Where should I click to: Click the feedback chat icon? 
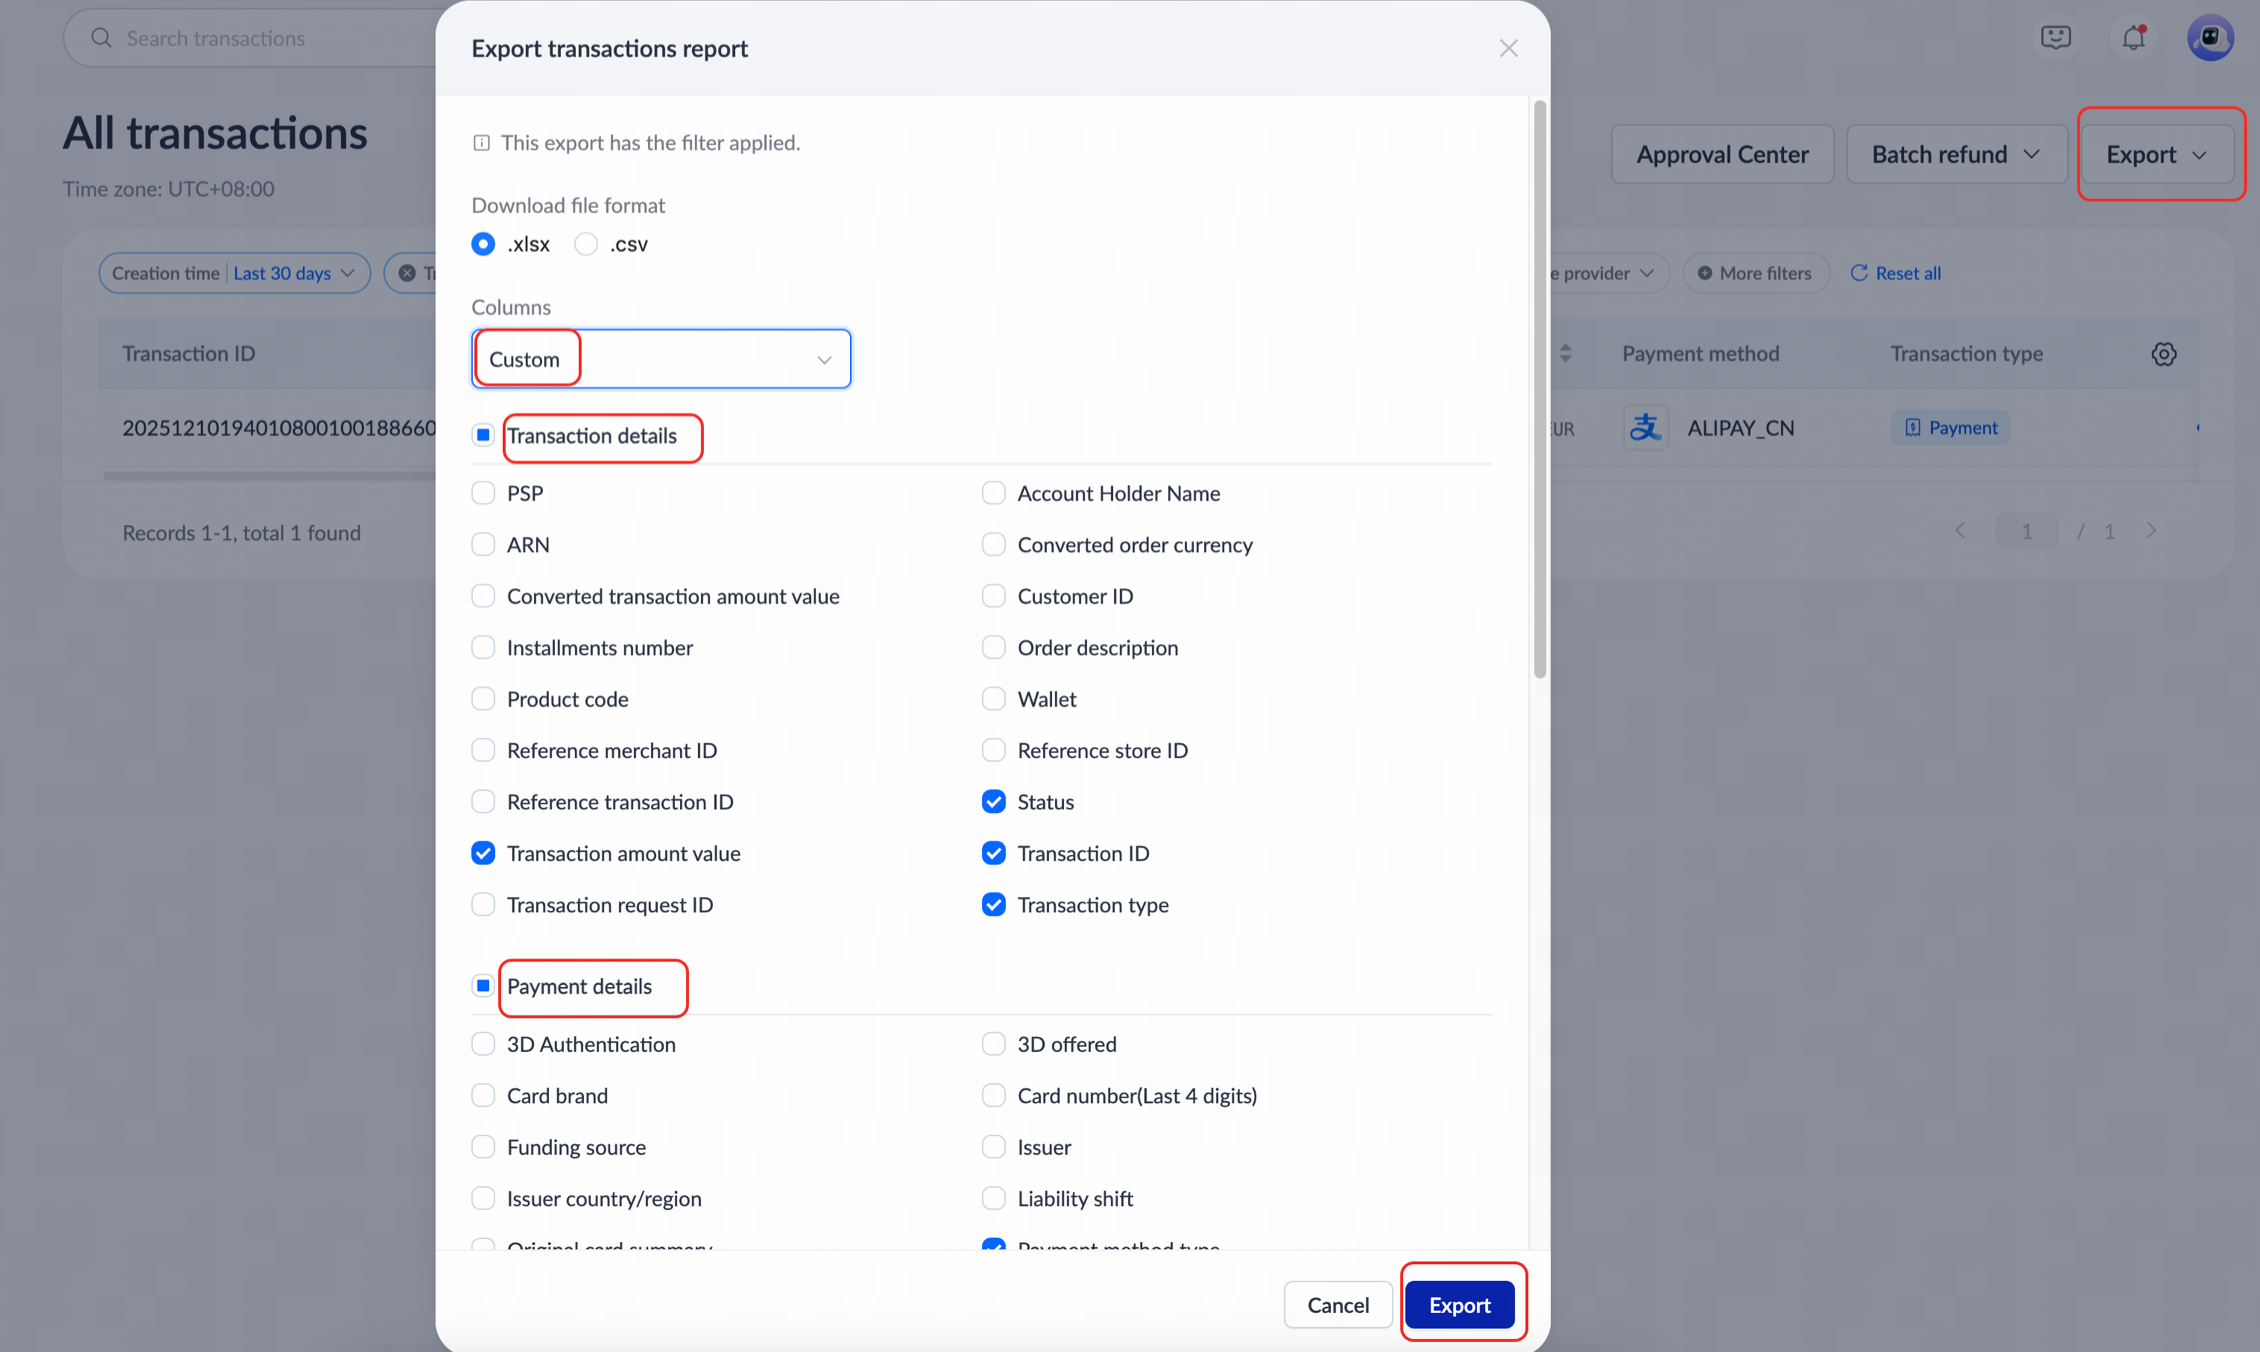[2055, 38]
